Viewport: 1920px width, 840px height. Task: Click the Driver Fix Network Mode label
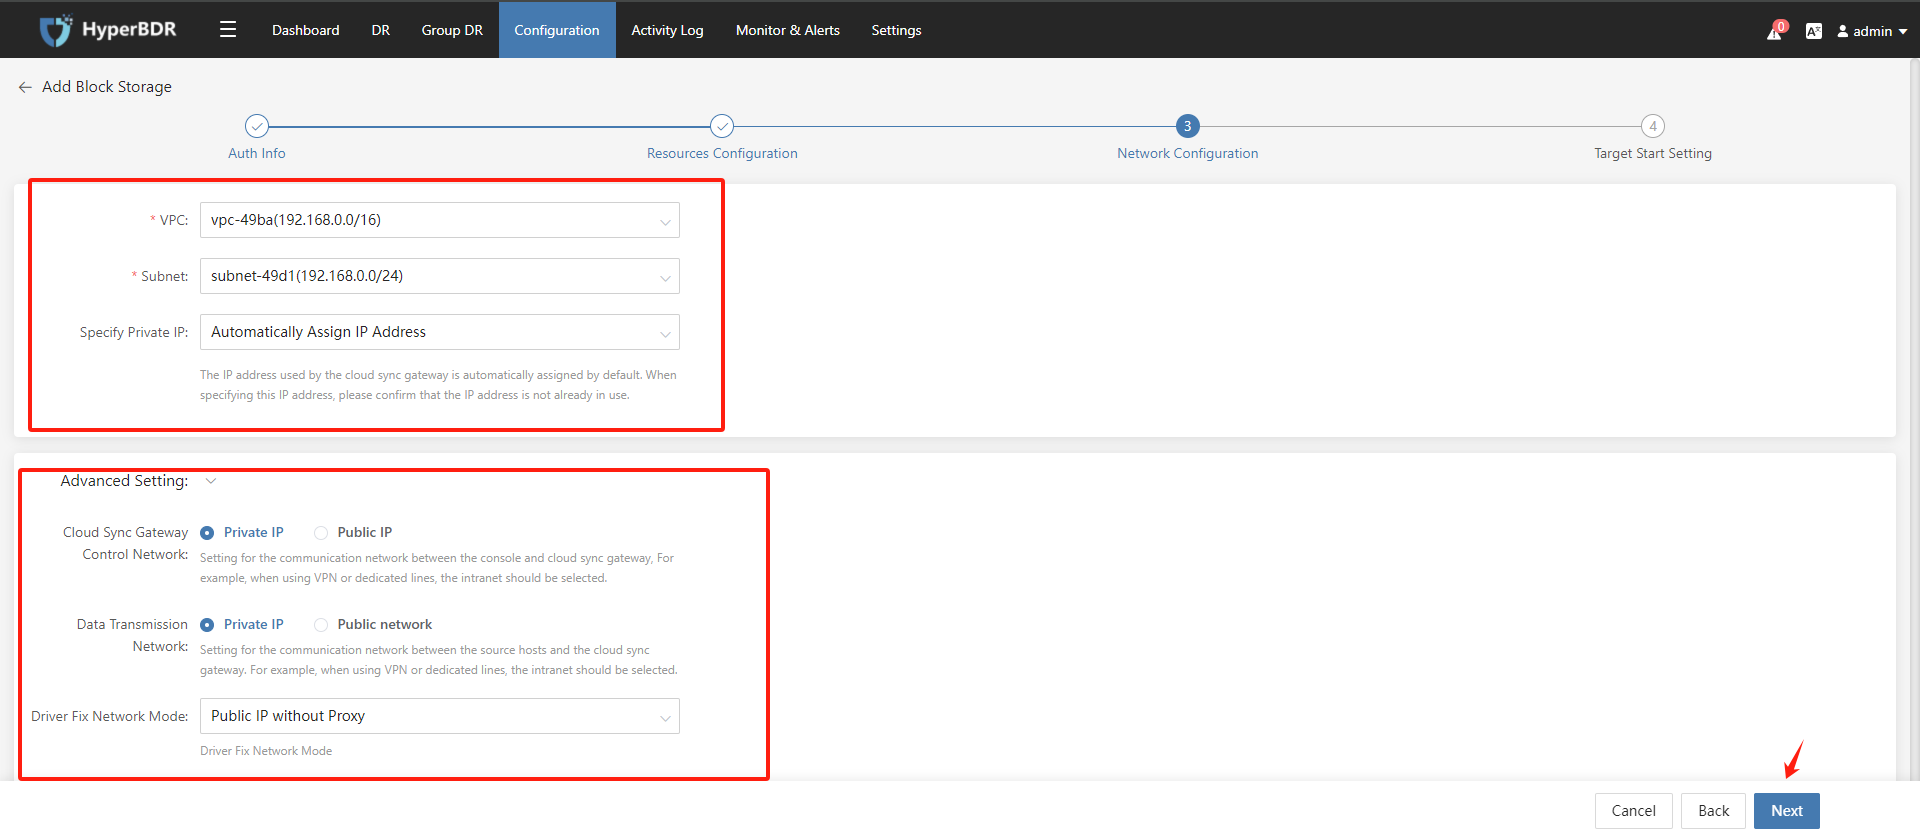coord(110,716)
